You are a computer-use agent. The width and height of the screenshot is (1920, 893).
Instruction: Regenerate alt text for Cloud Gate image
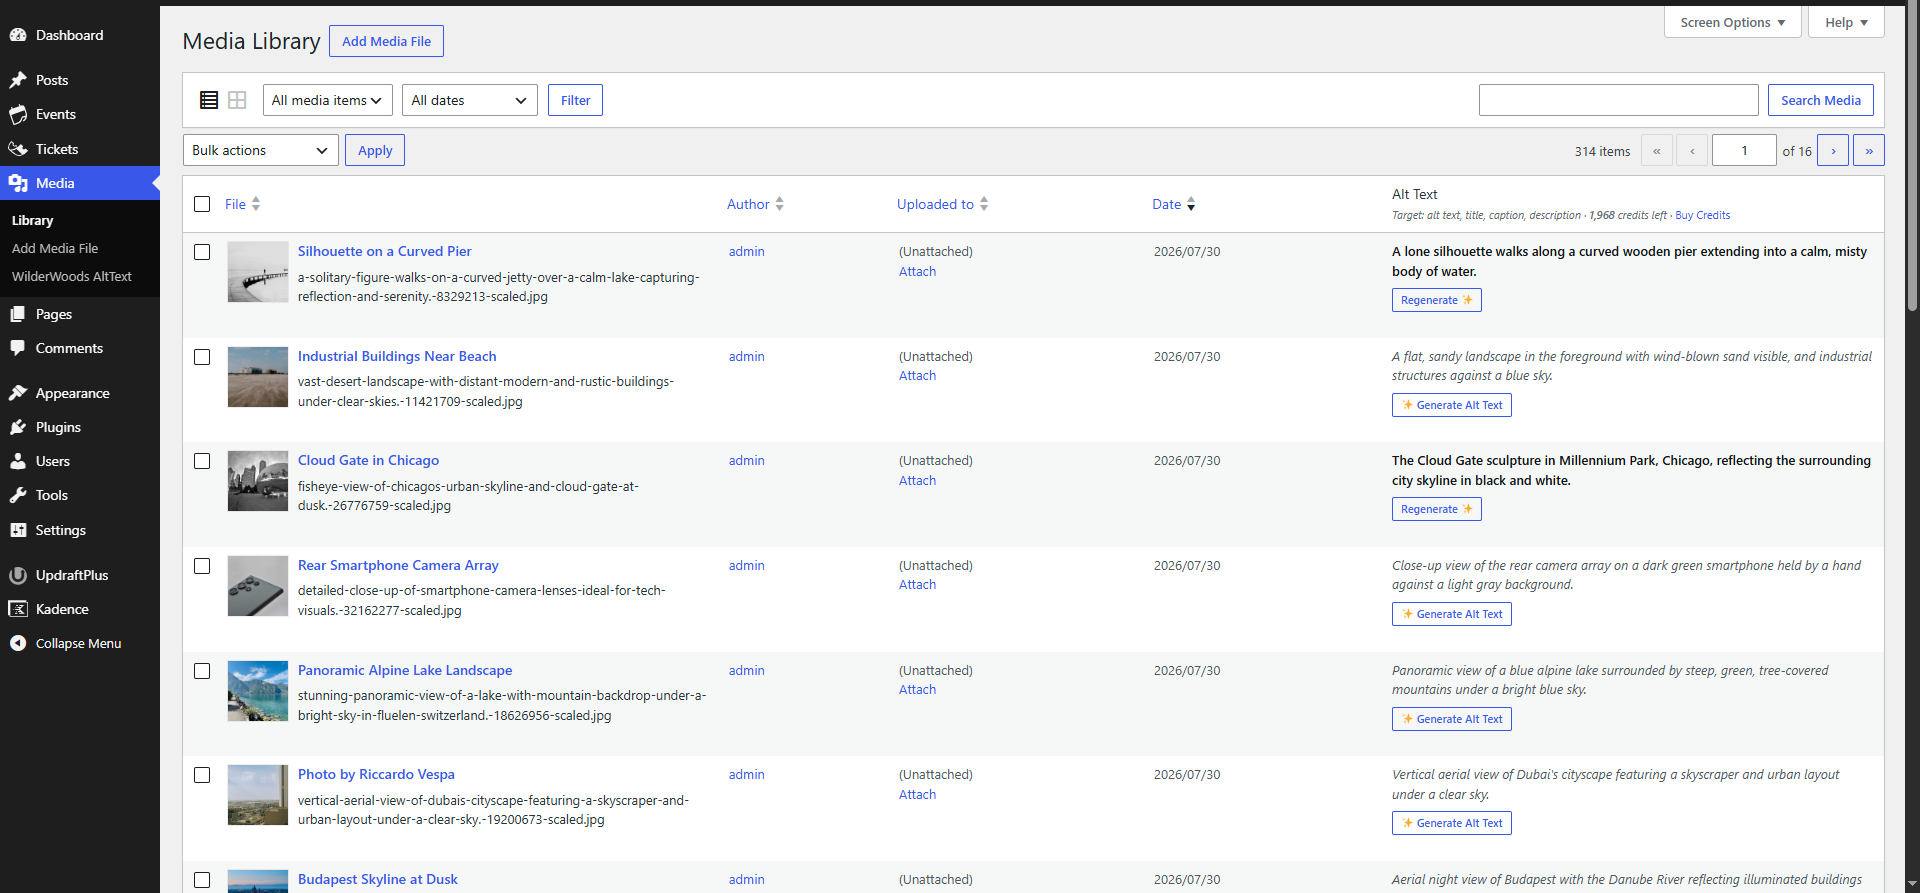click(x=1436, y=509)
